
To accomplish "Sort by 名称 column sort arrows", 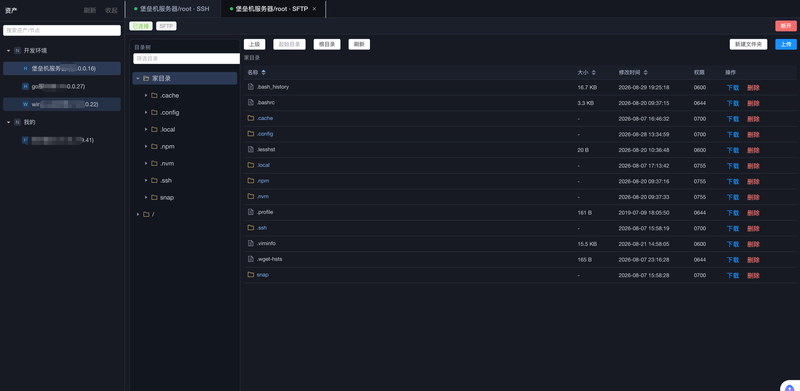I will click(263, 72).
